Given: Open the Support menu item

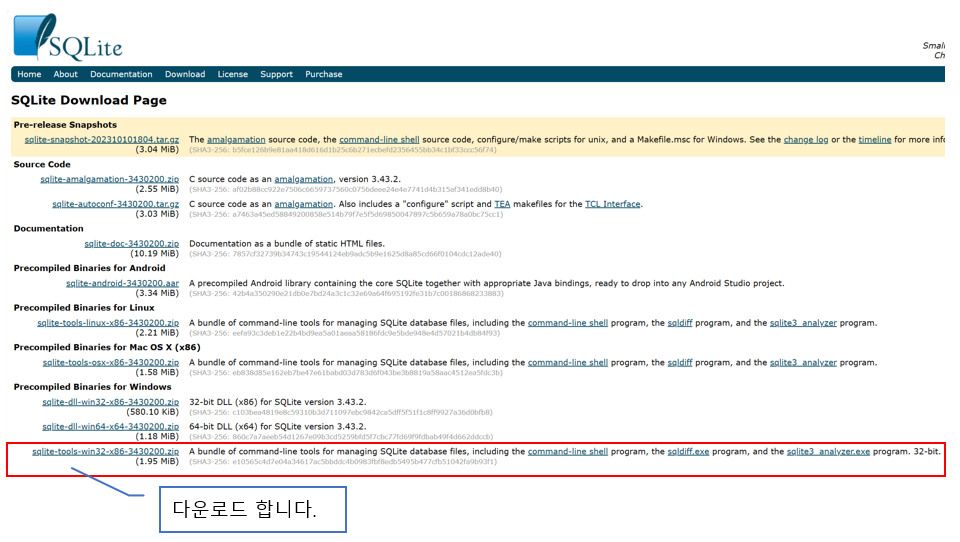Looking at the screenshot, I should tap(277, 74).
